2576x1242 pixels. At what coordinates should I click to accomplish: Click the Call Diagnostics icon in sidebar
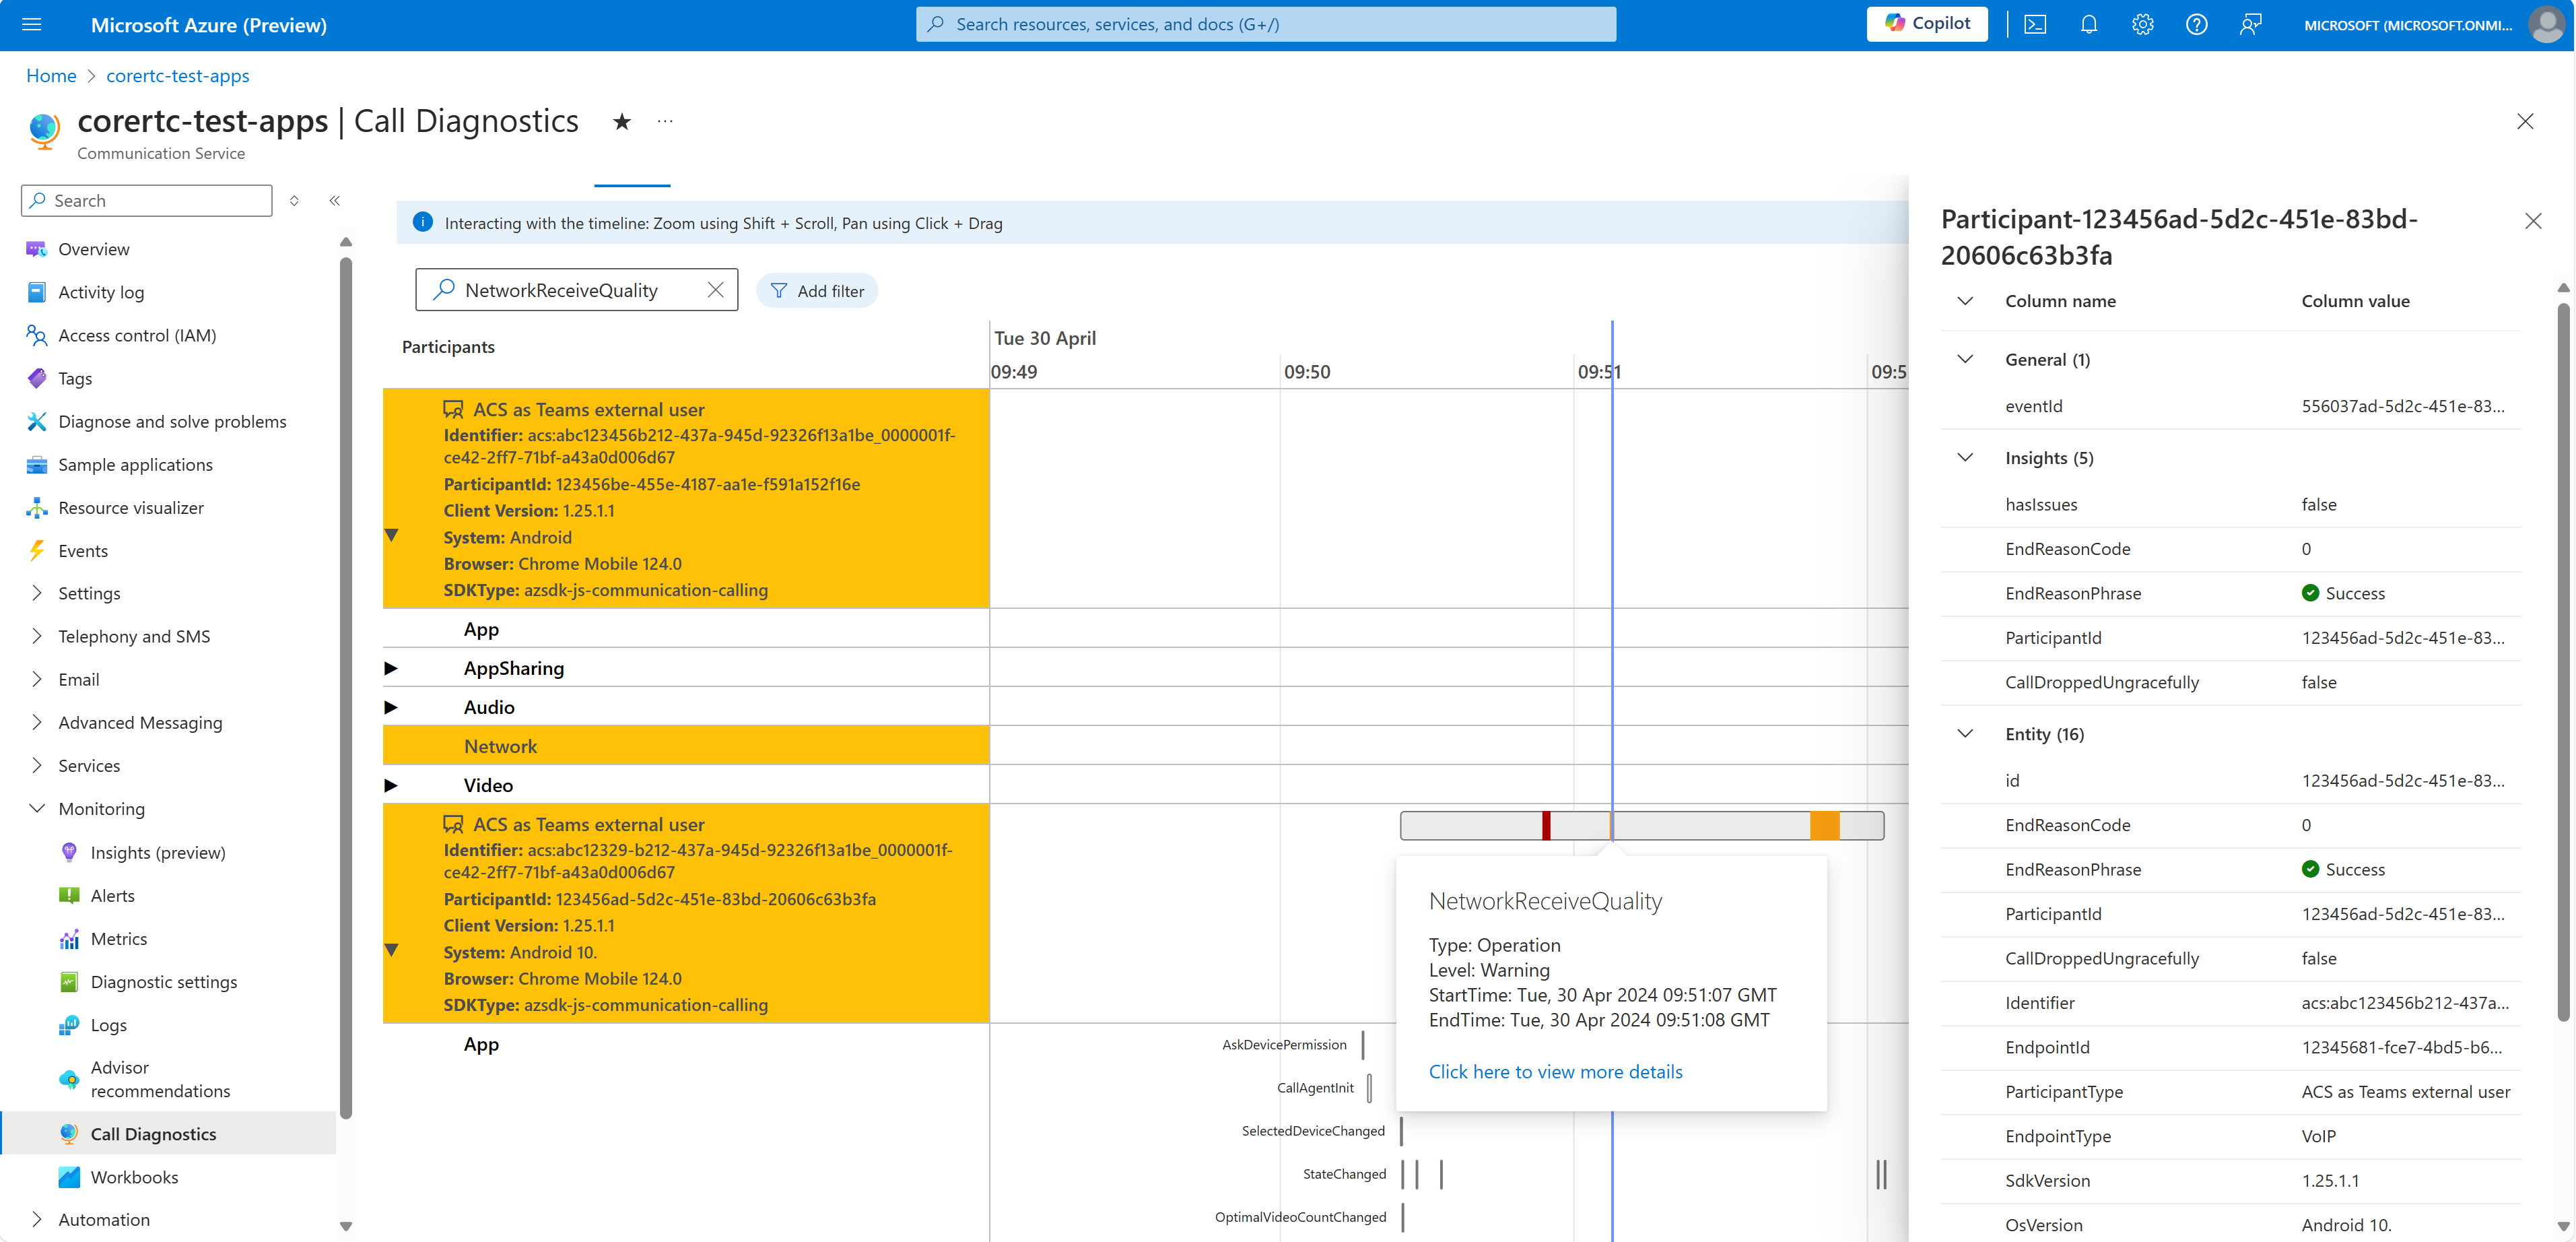[x=67, y=1134]
